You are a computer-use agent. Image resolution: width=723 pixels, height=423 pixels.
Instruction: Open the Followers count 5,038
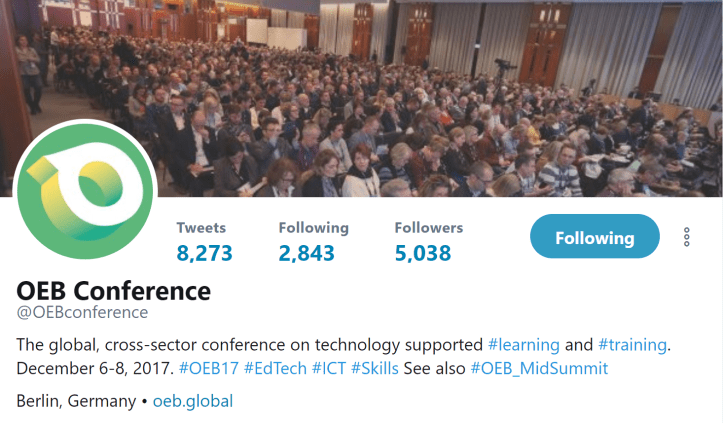point(423,253)
